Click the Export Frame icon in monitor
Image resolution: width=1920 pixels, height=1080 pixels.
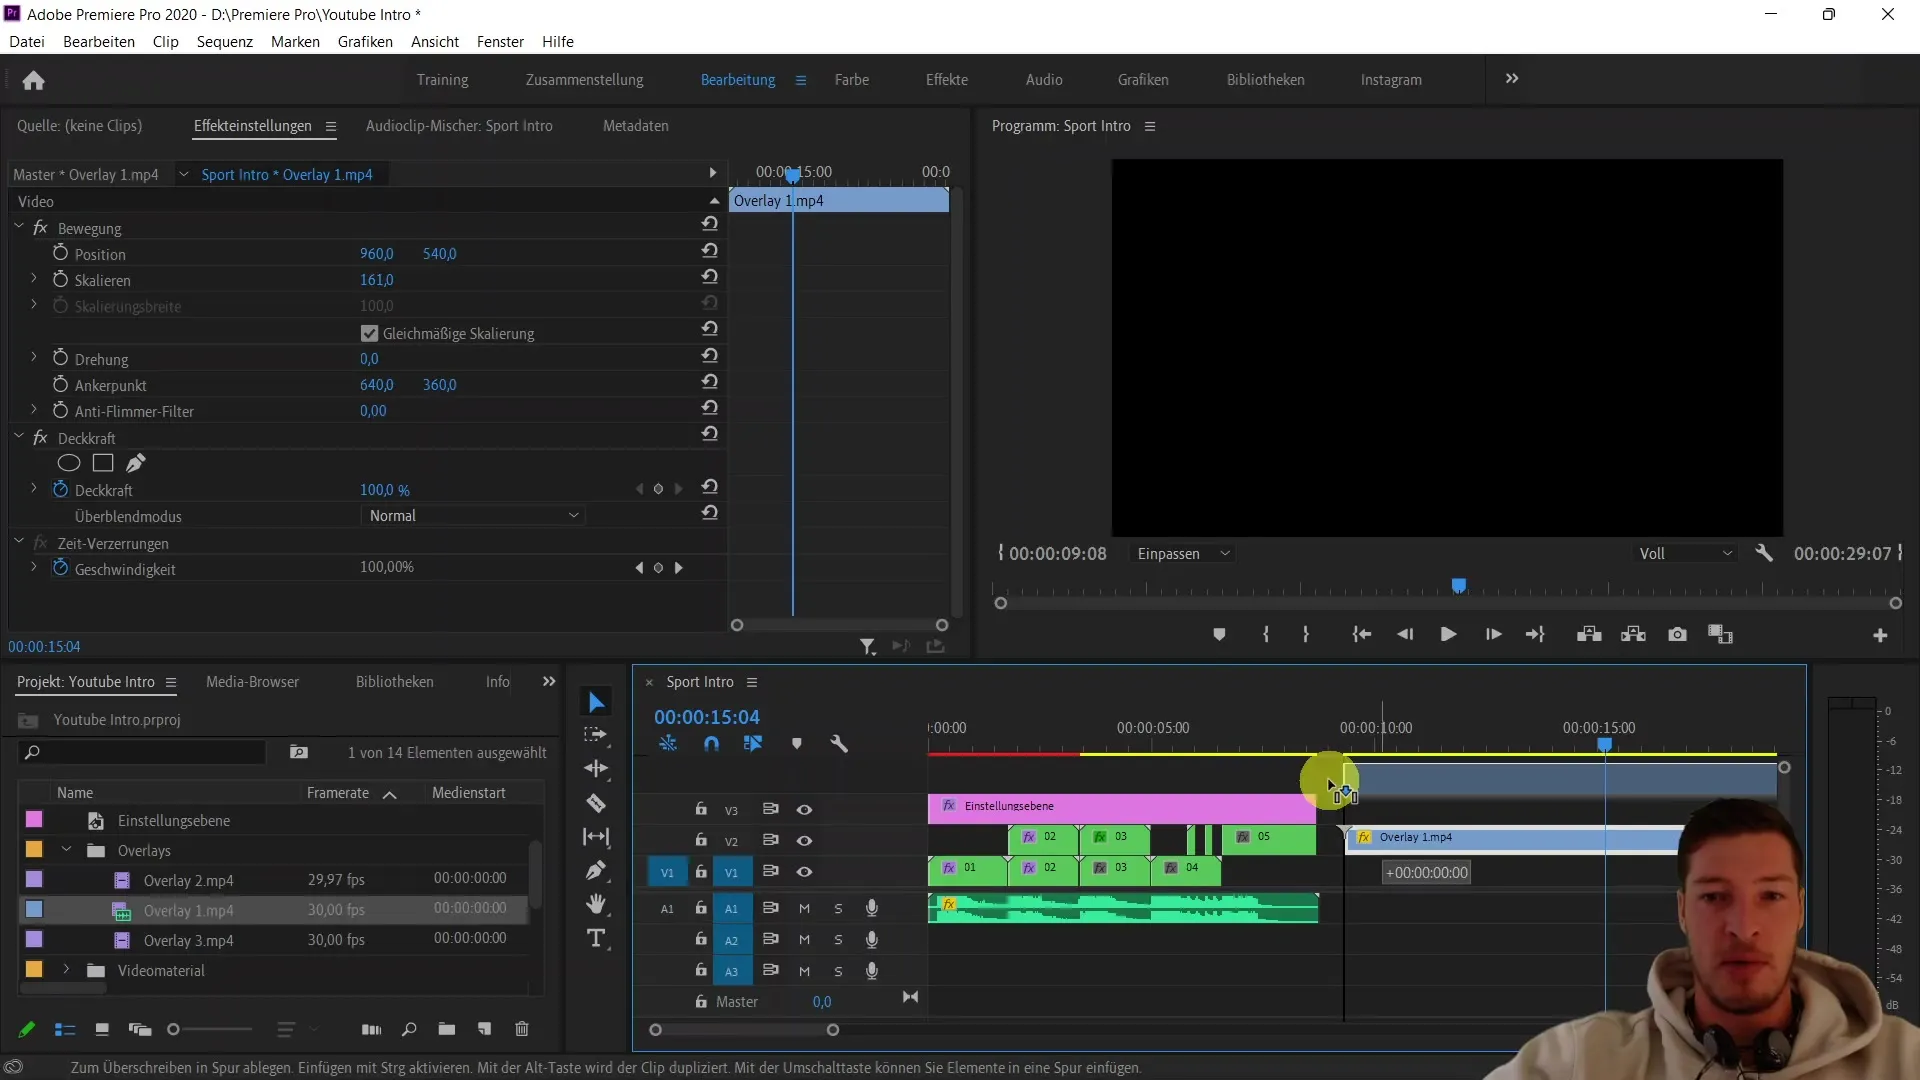coord(1677,634)
